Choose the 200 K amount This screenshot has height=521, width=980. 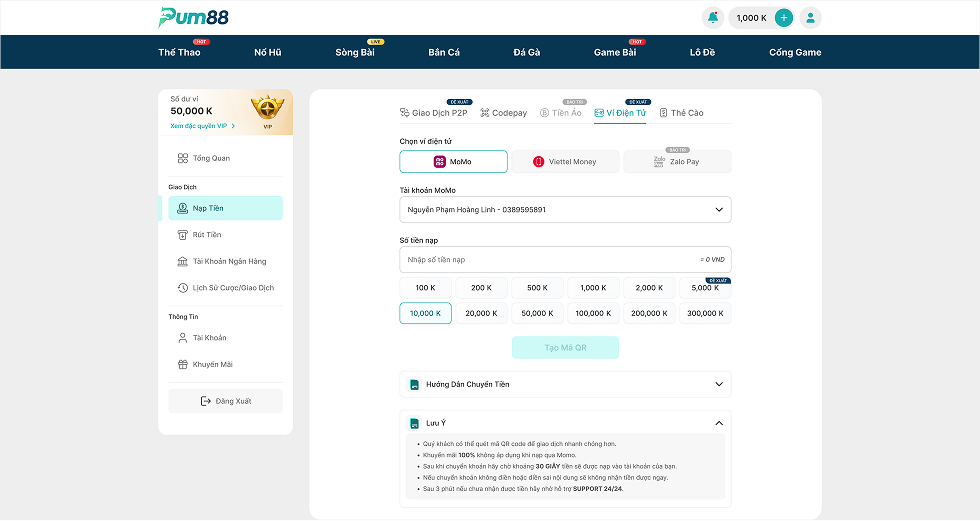(481, 288)
